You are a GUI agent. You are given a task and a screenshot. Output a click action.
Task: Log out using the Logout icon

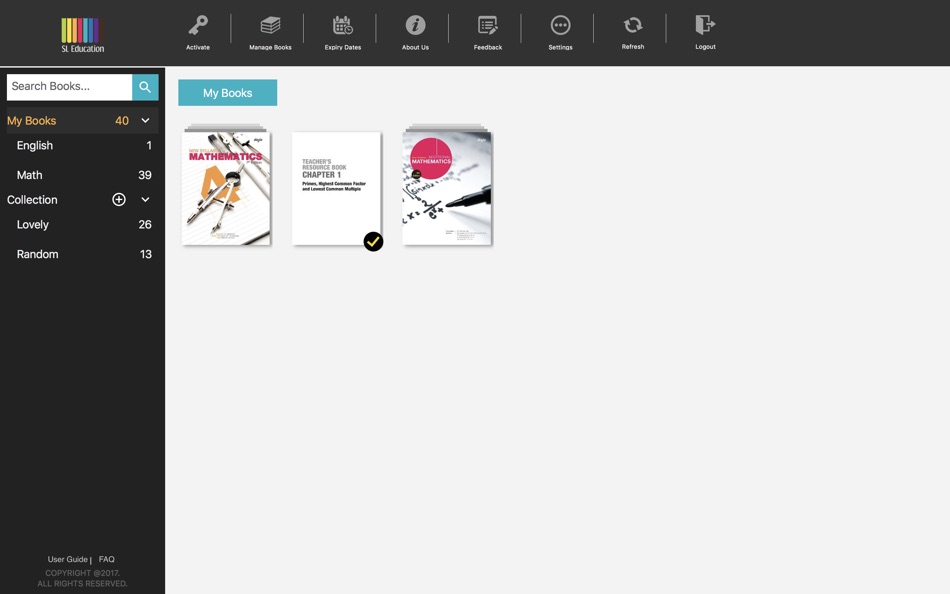[x=705, y=25]
